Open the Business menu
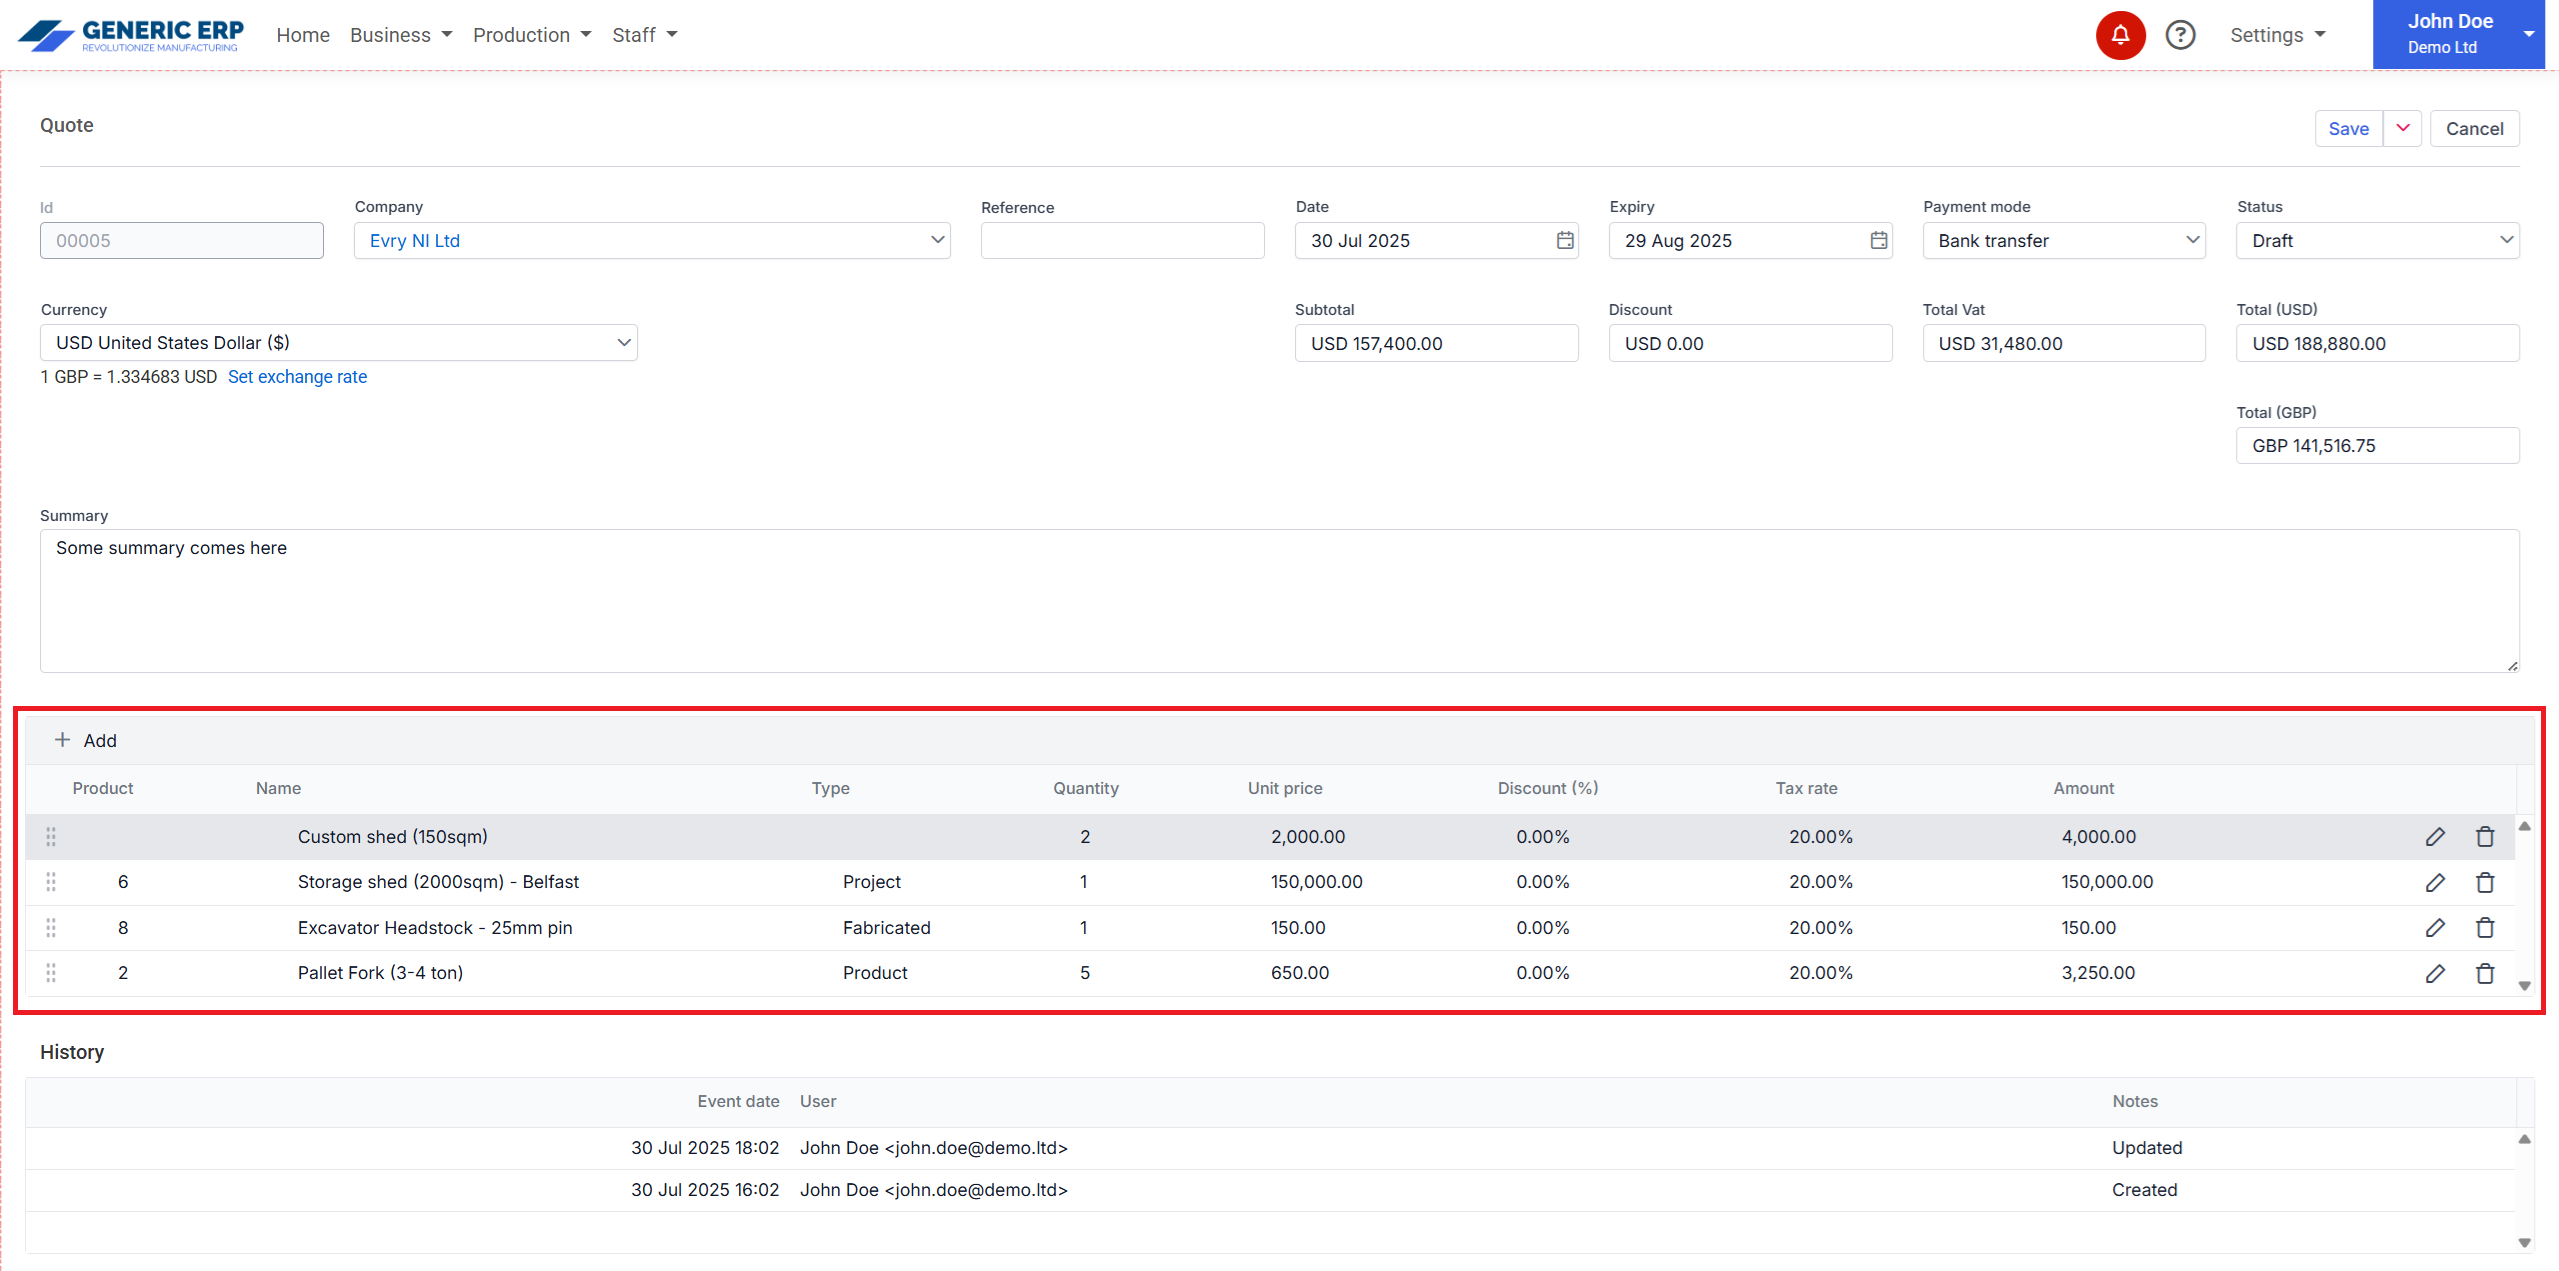2559x1271 pixels. click(x=400, y=35)
